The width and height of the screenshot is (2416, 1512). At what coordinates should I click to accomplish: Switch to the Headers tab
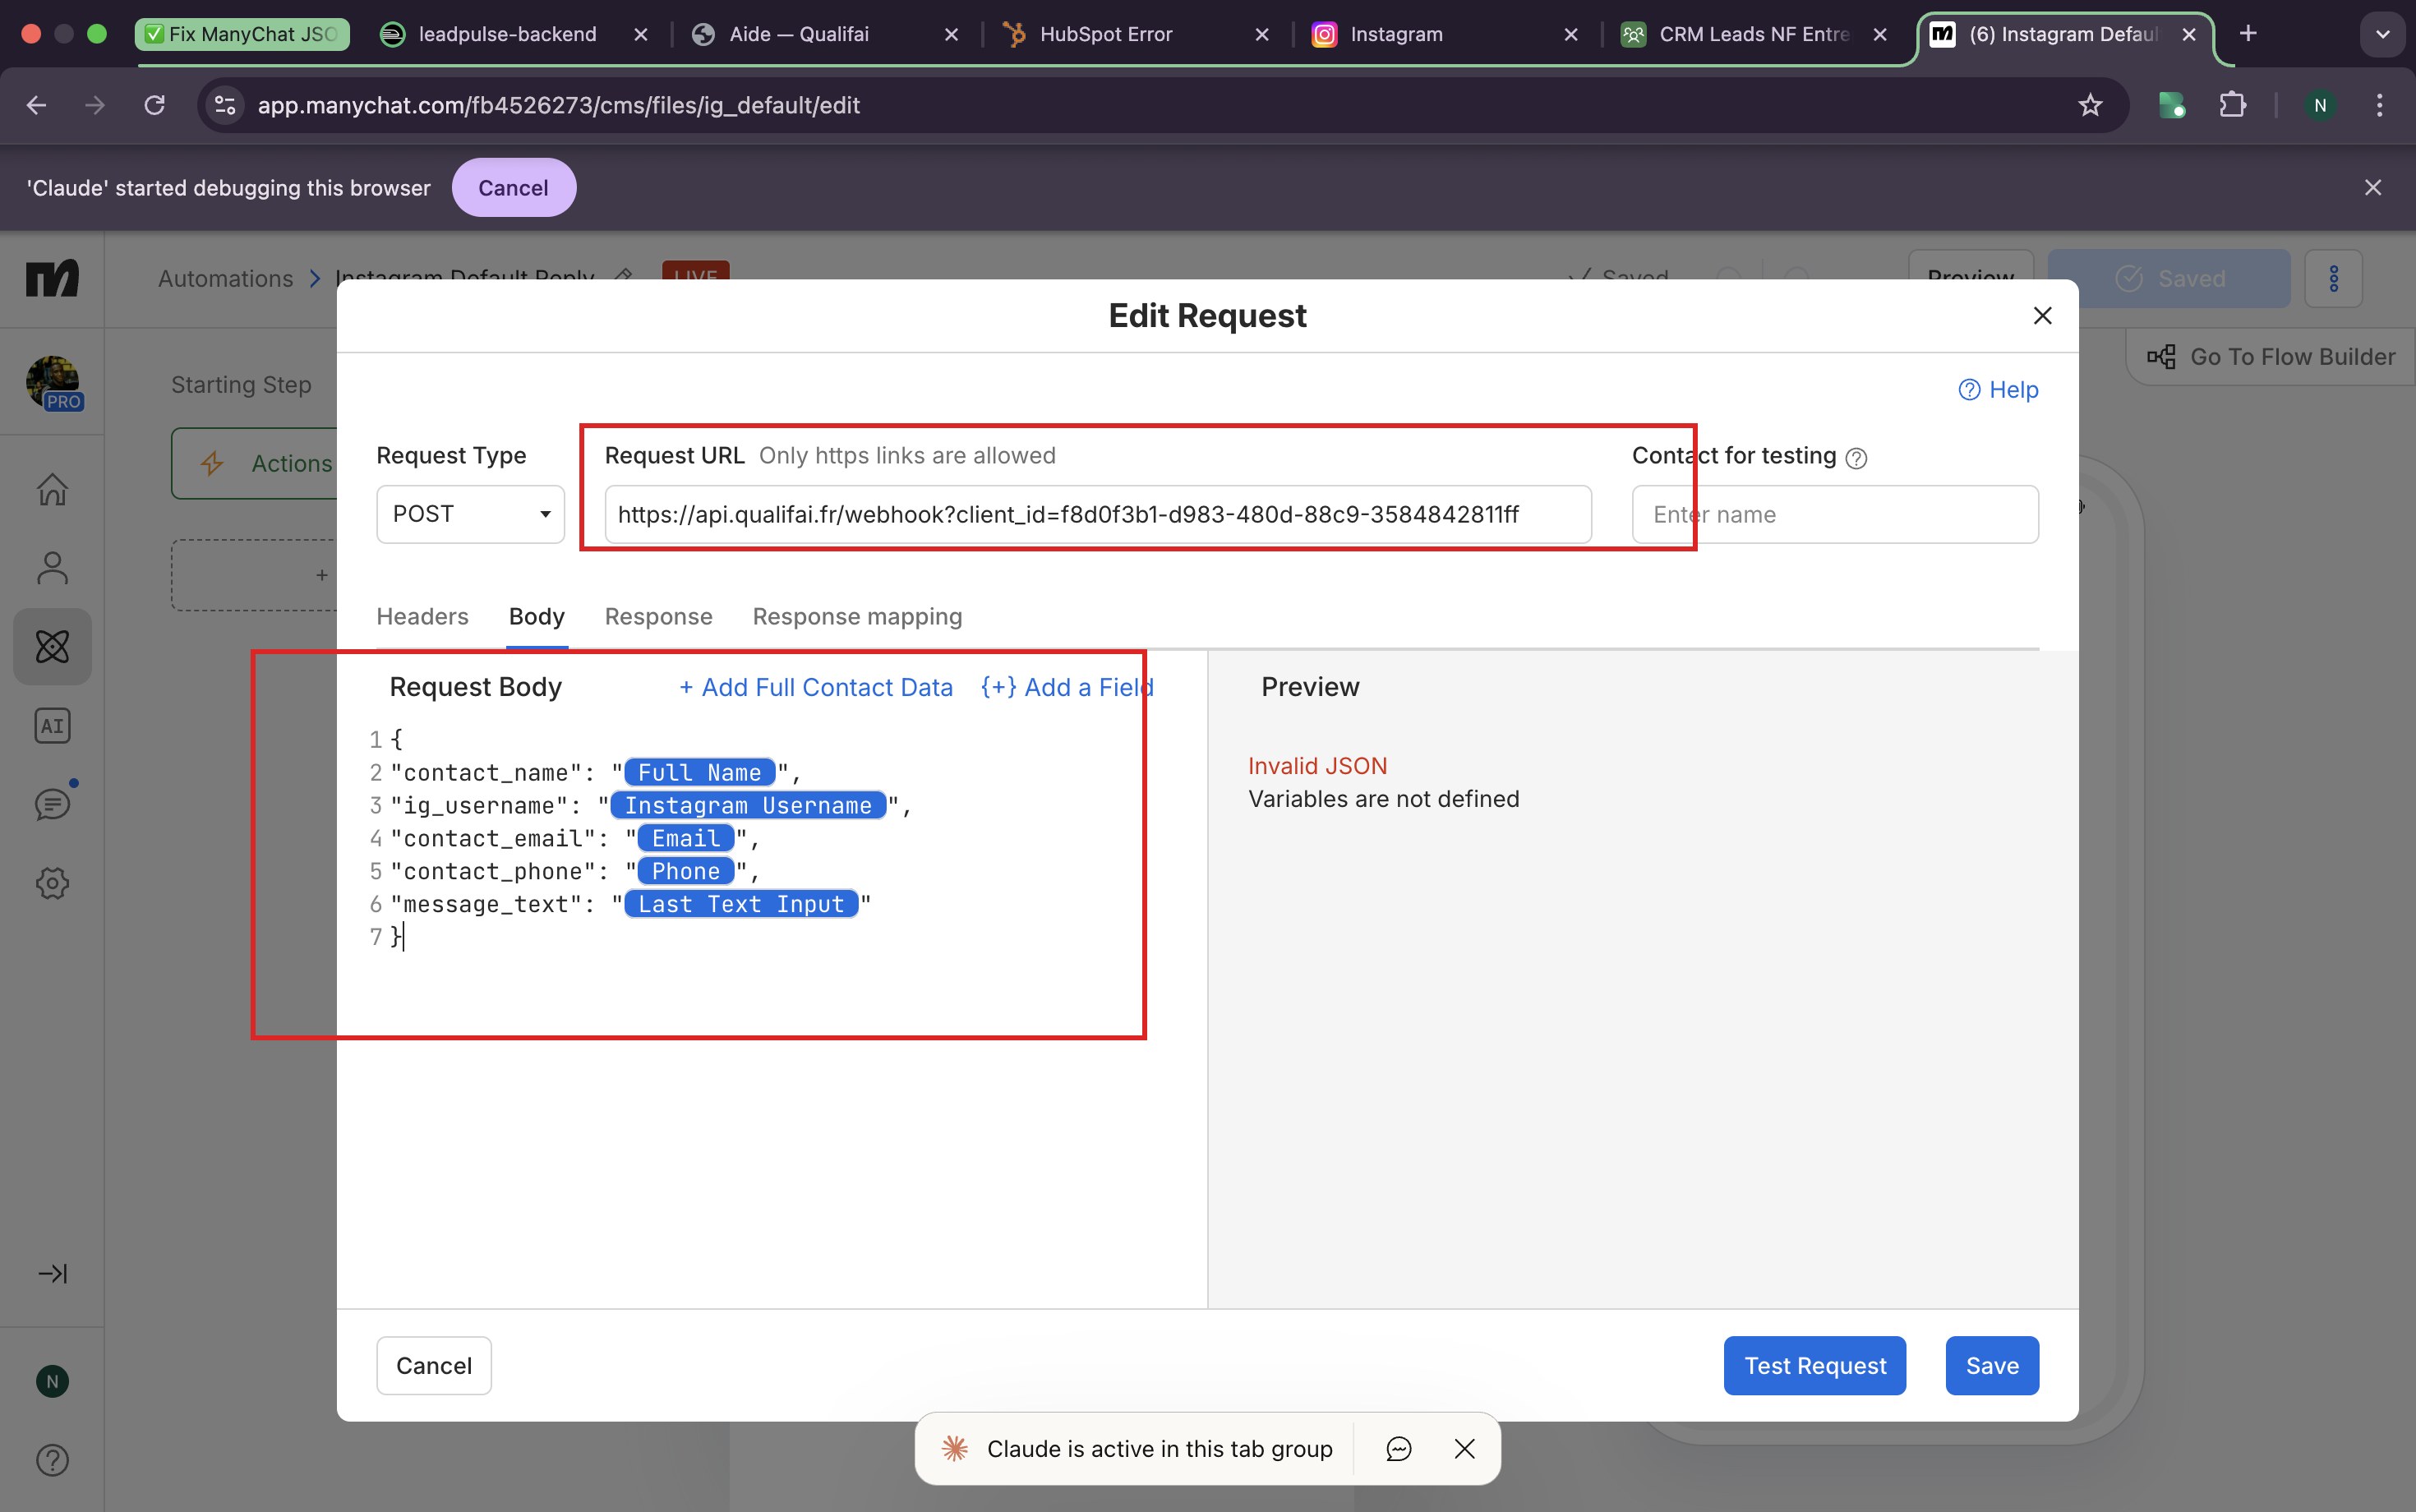pos(421,616)
